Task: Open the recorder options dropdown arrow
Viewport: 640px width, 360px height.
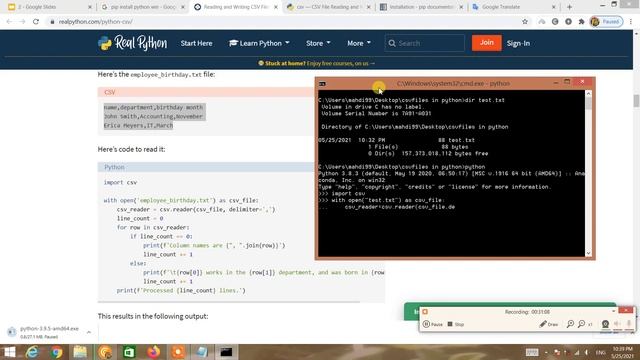Action: 613,311
